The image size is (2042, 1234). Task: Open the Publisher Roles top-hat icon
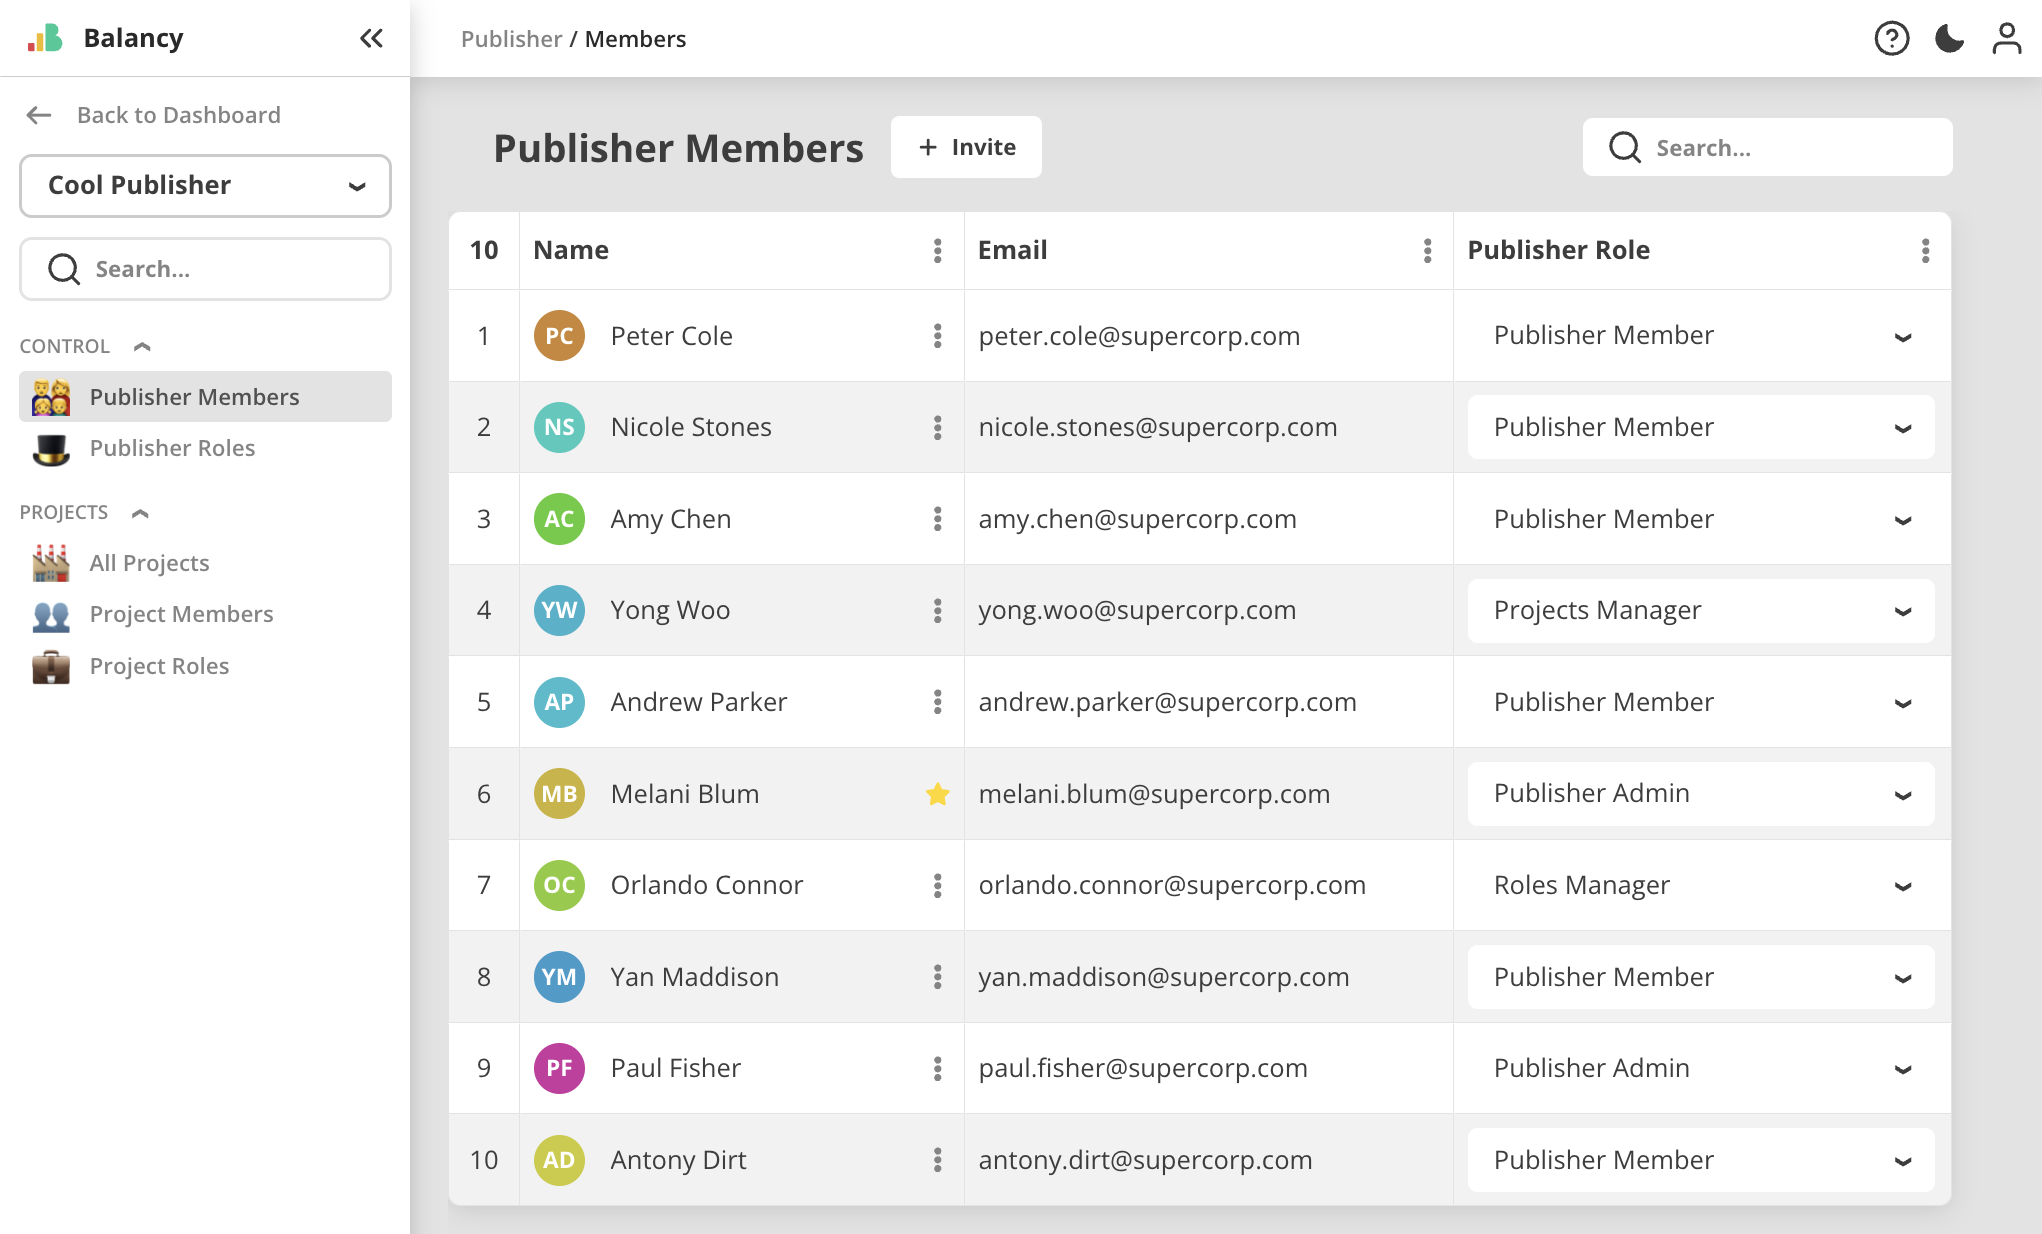52,449
